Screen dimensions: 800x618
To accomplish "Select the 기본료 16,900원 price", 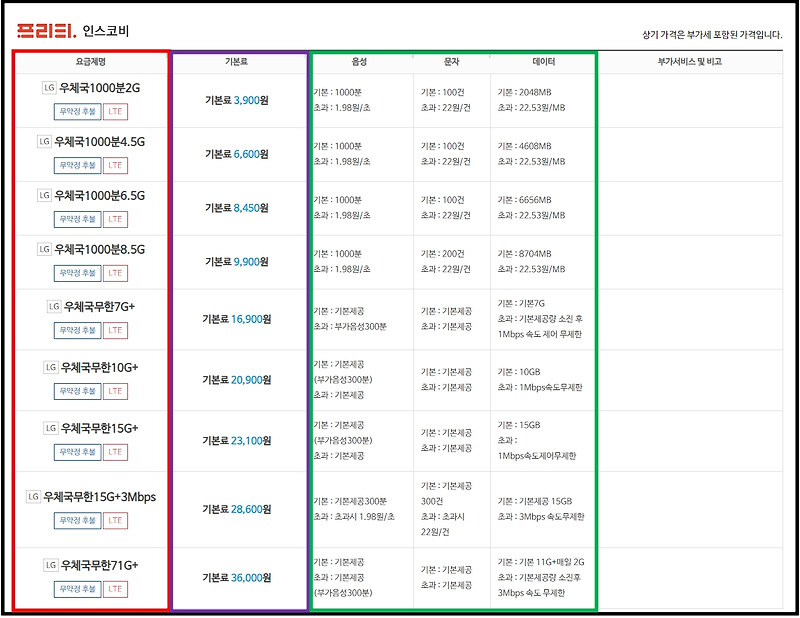I will pos(237,319).
